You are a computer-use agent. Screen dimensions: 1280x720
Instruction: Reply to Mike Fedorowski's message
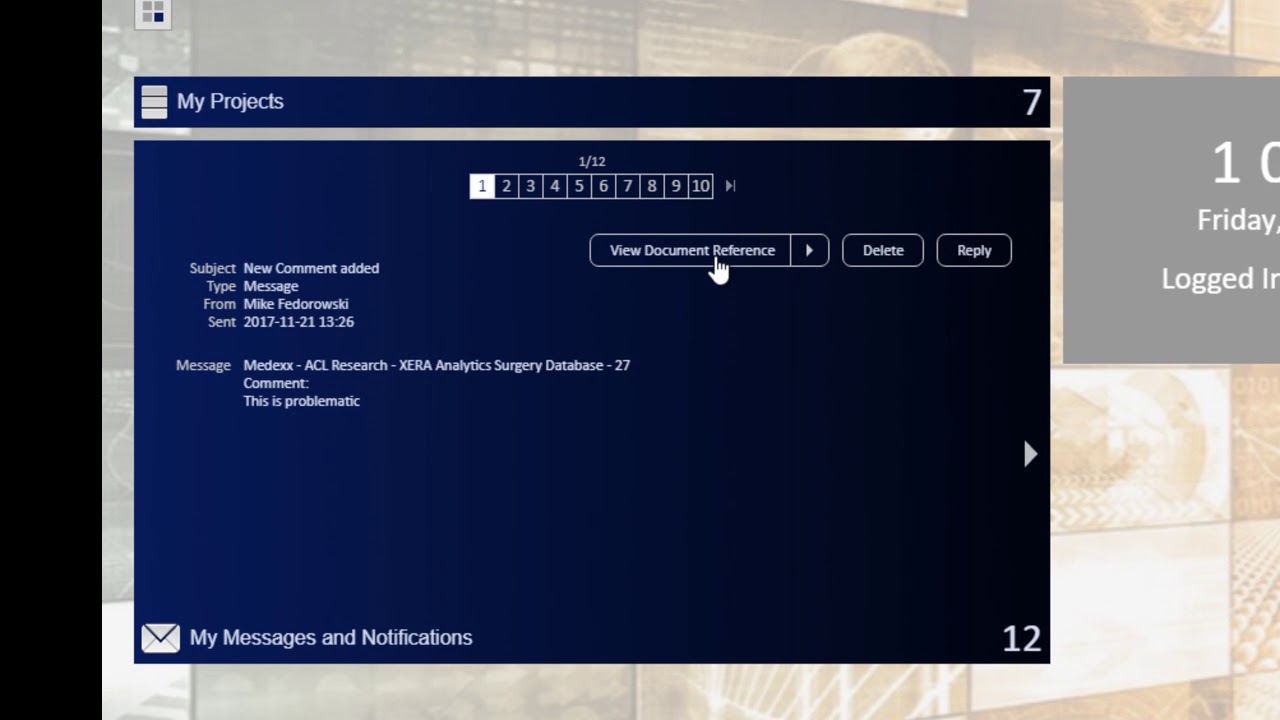(974, 250)
